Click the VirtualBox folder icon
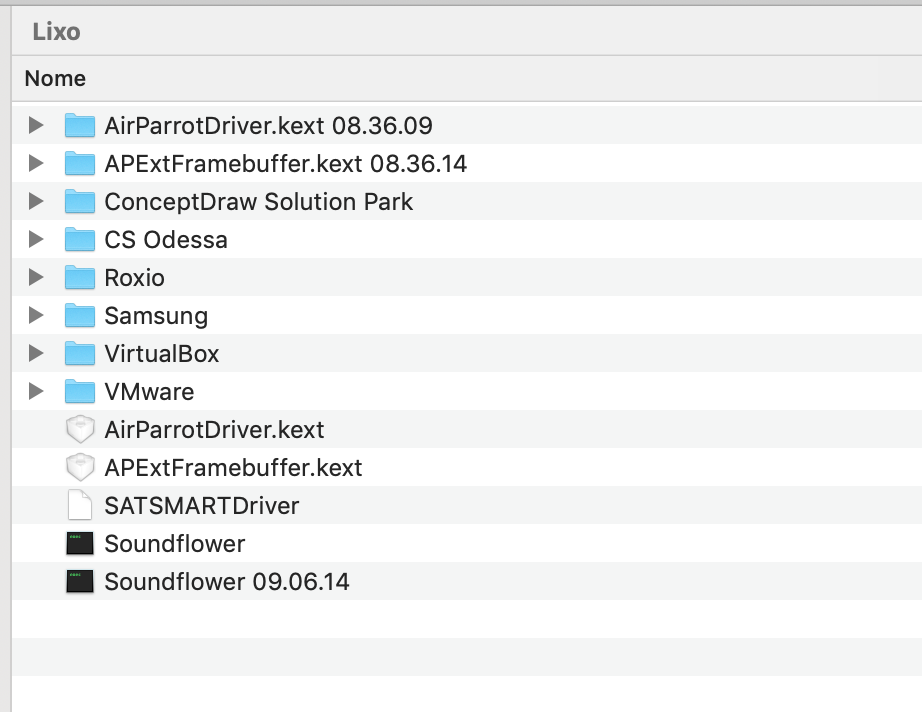 (80, 353)
